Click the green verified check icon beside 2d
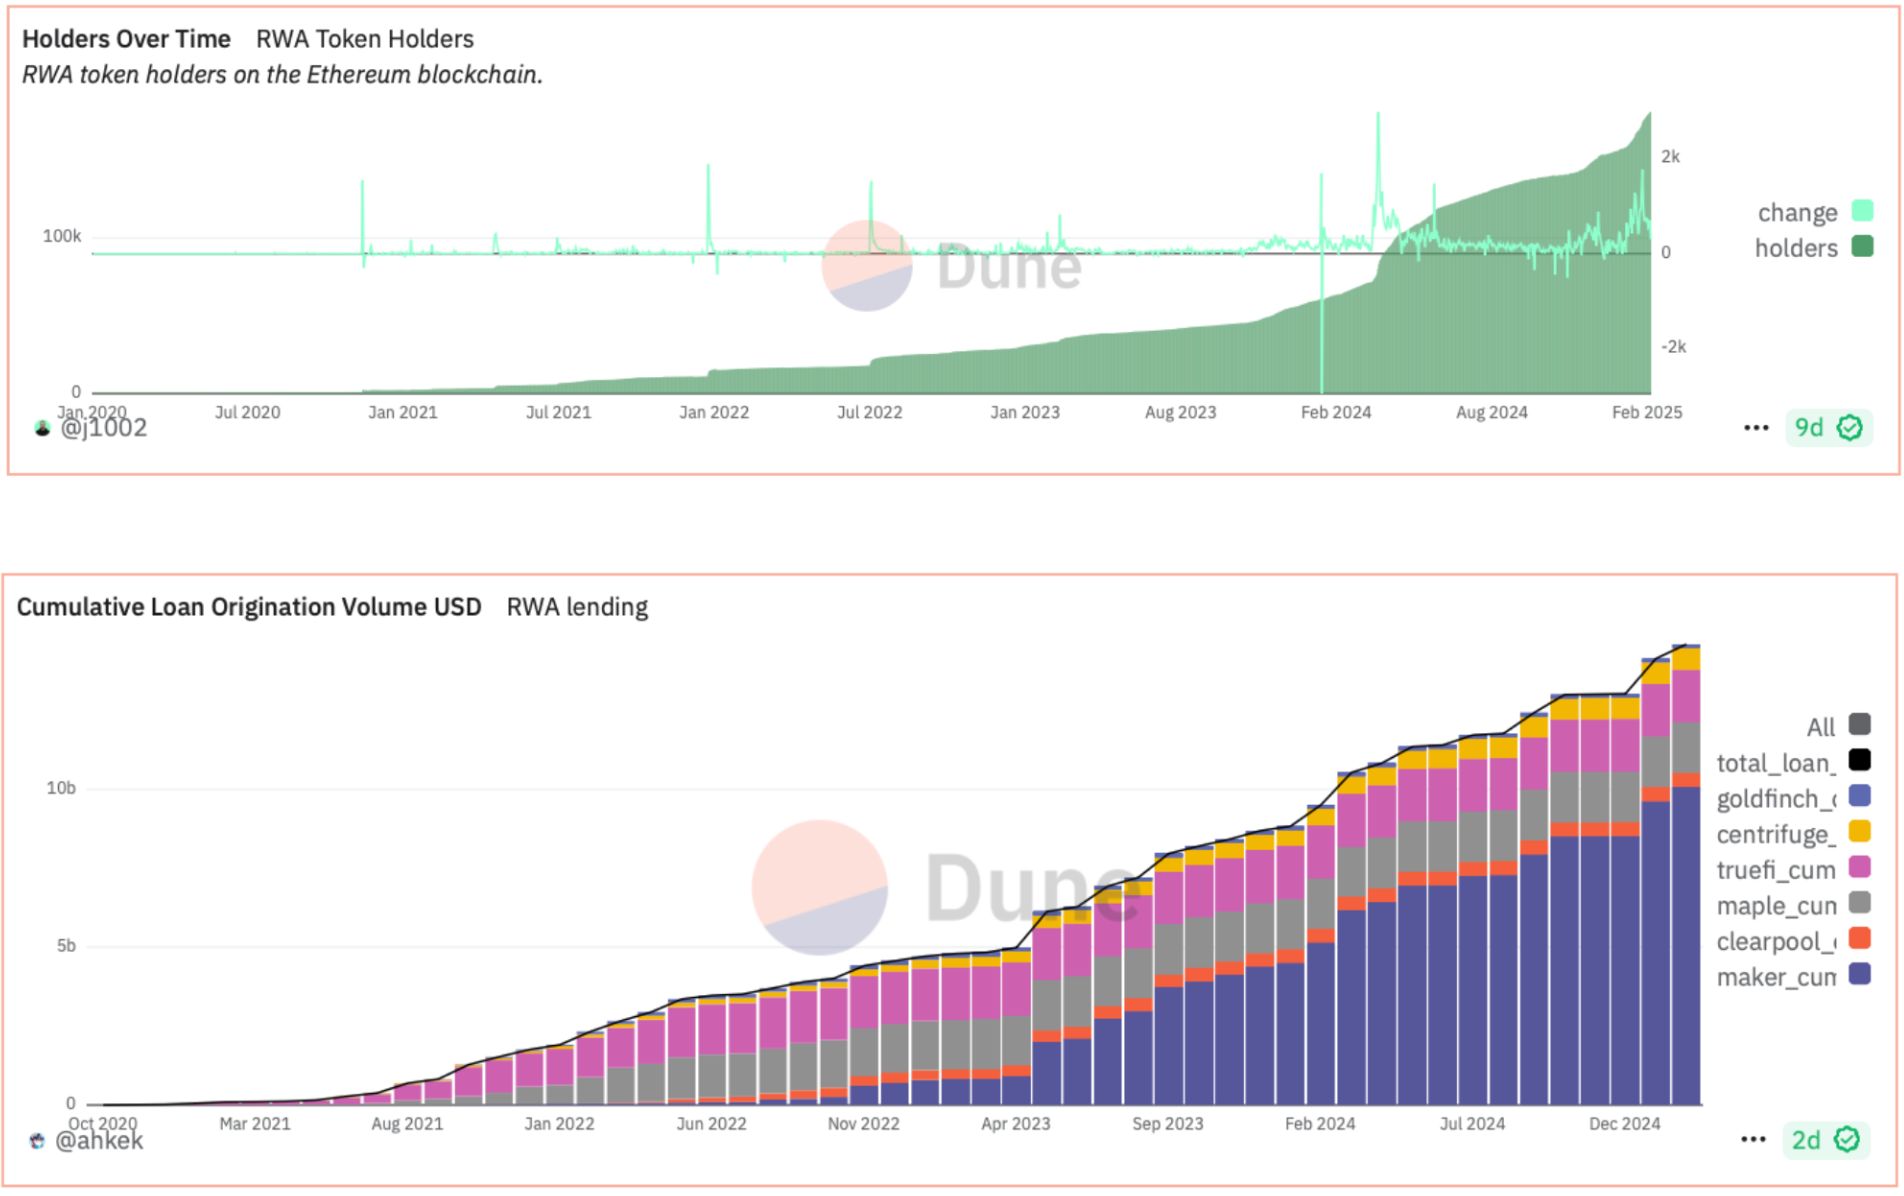 point(1847,1140)
